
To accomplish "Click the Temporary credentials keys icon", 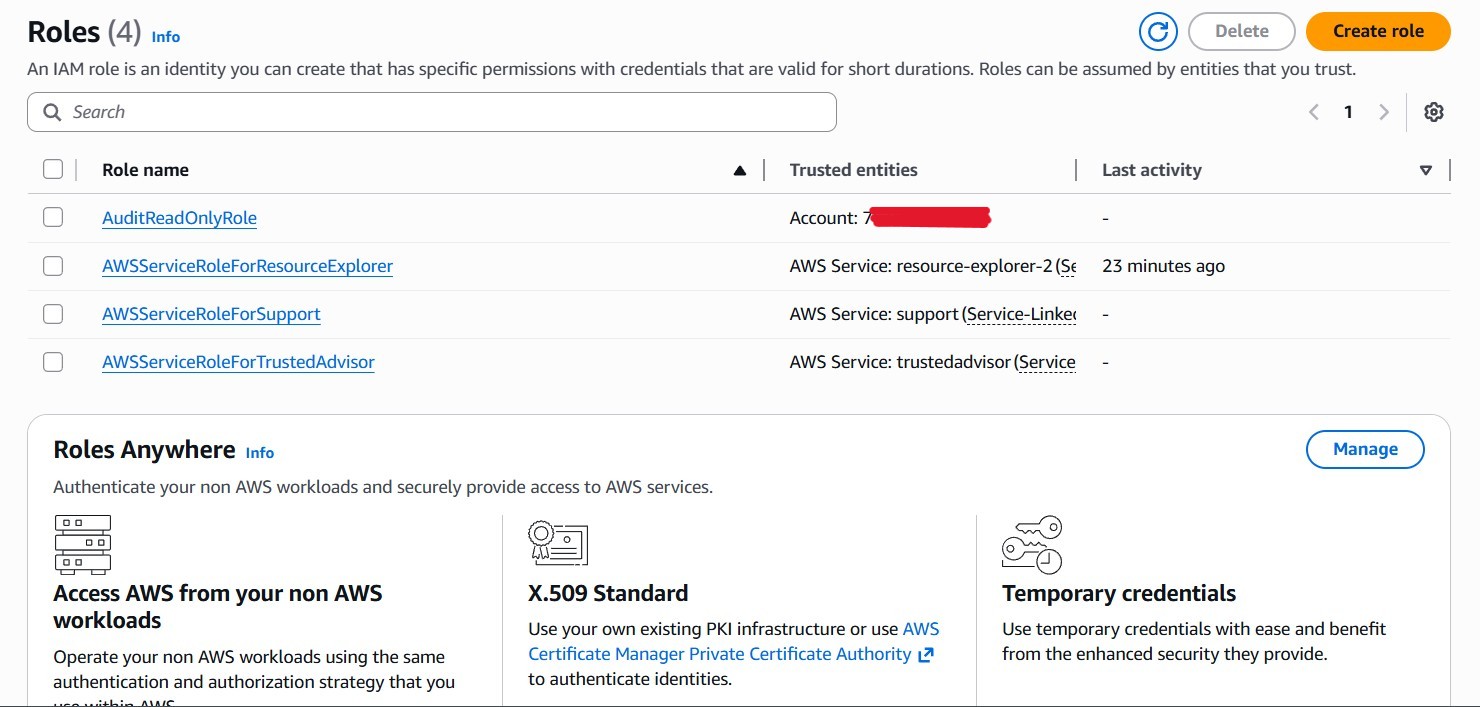I will point(1032,543).
